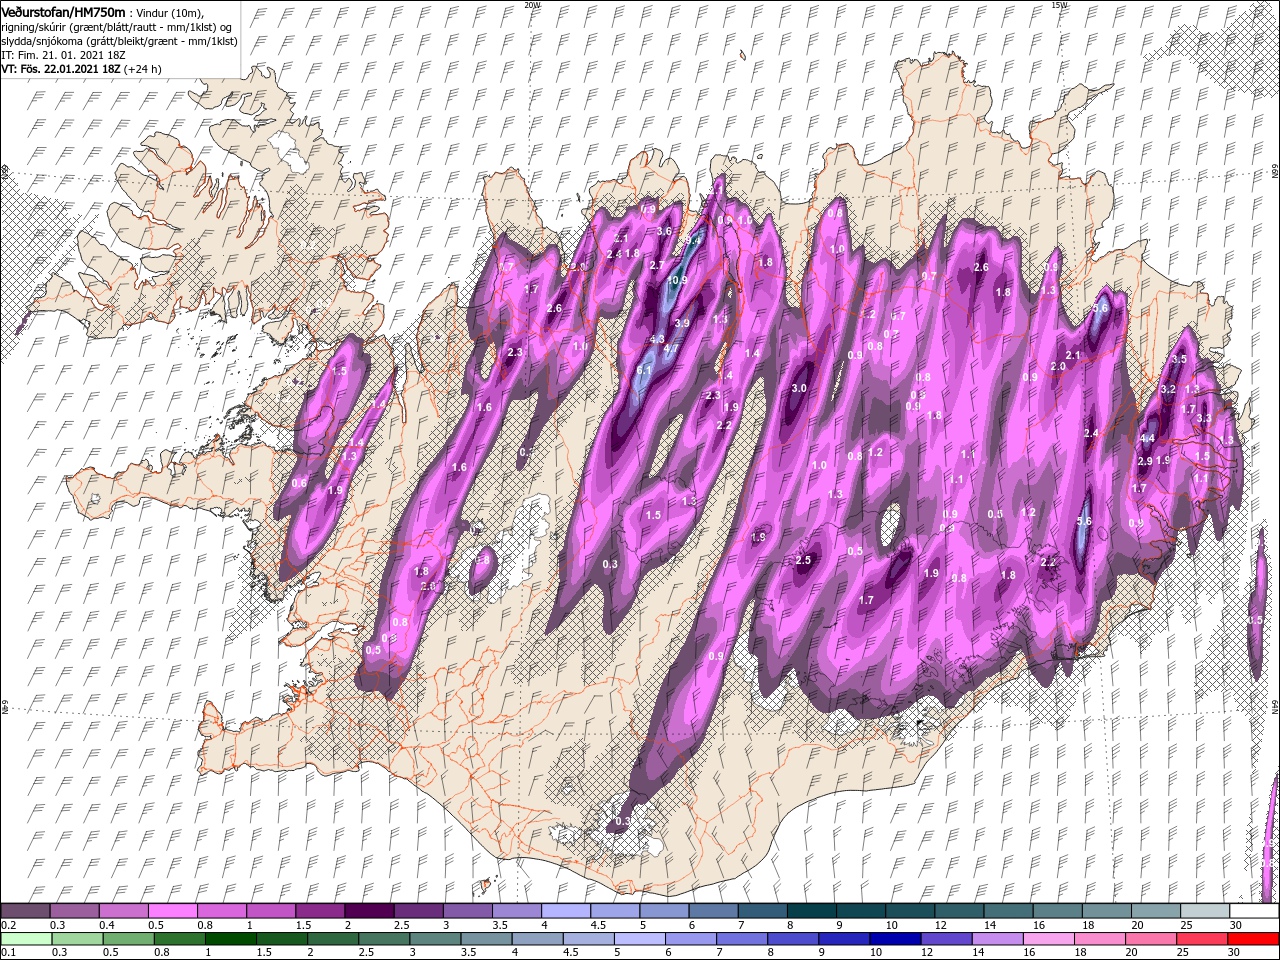
Task: Click the dark purple snow swatch between 2 and 2.5
Action: [368, 911]
